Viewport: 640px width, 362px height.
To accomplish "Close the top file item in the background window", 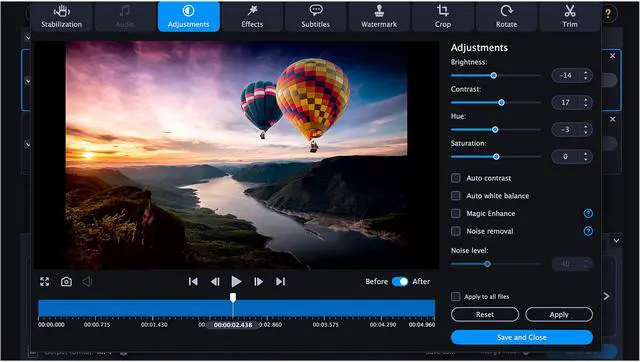I will (x=613, y=56).
